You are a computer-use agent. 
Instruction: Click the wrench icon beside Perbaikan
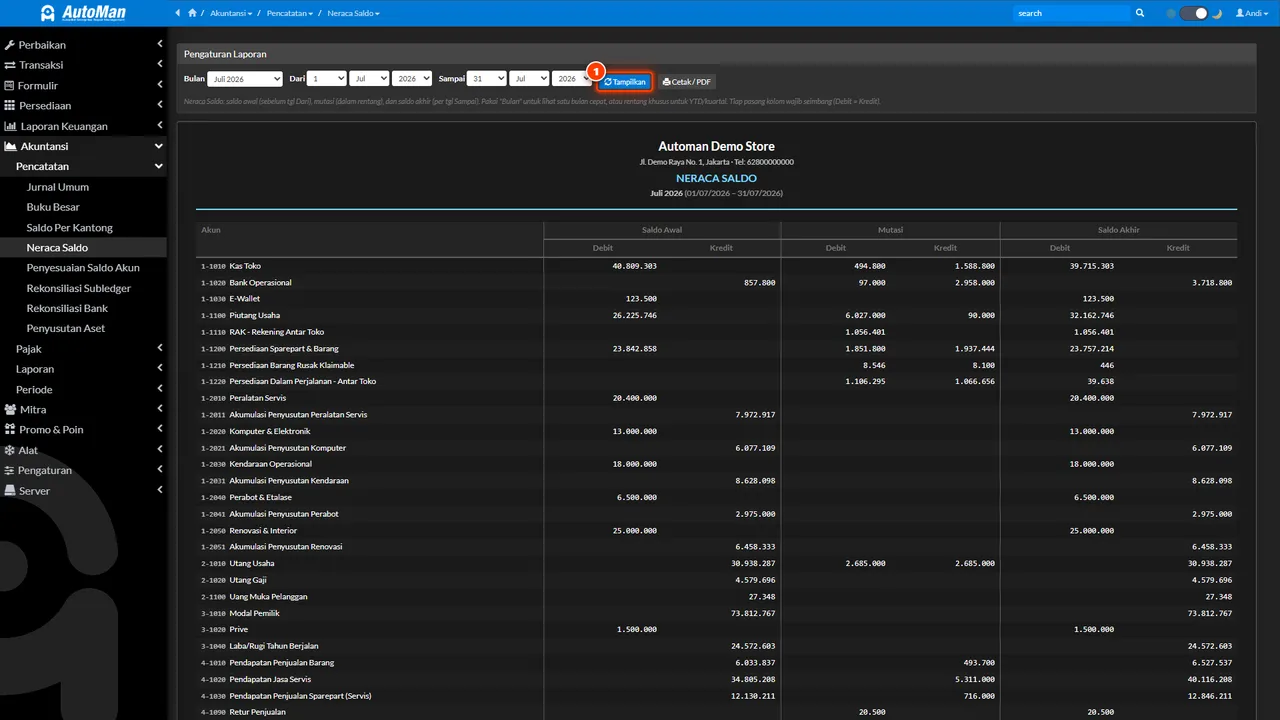[x=10, y=45]
